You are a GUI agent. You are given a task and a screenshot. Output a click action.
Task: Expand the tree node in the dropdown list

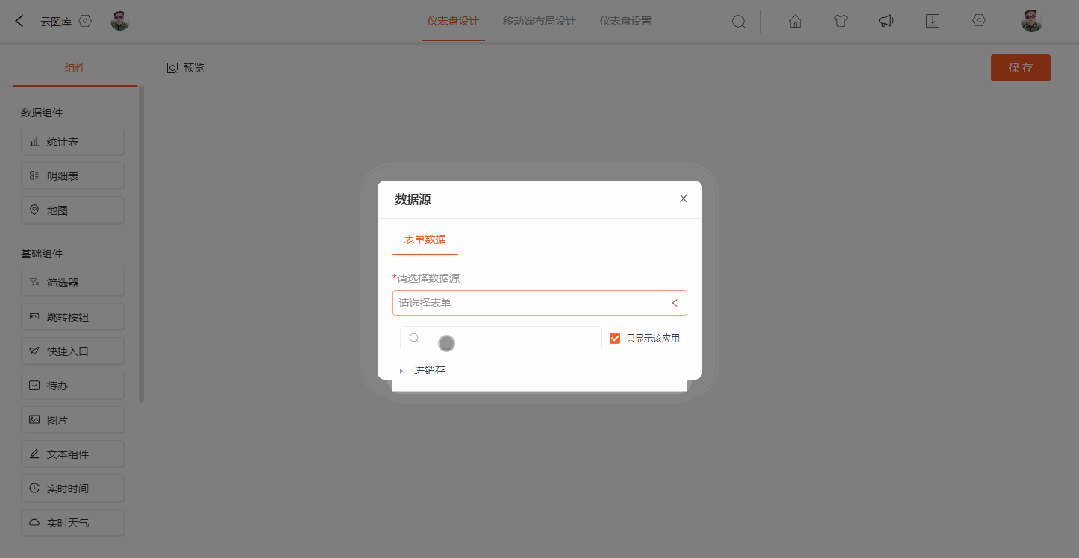[402, 371]
